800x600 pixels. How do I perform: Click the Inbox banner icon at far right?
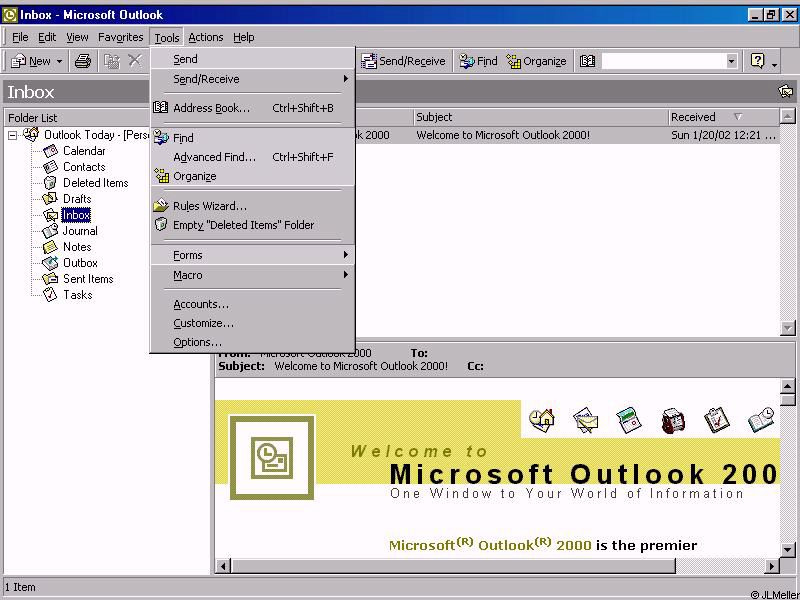tap(786, 92)
